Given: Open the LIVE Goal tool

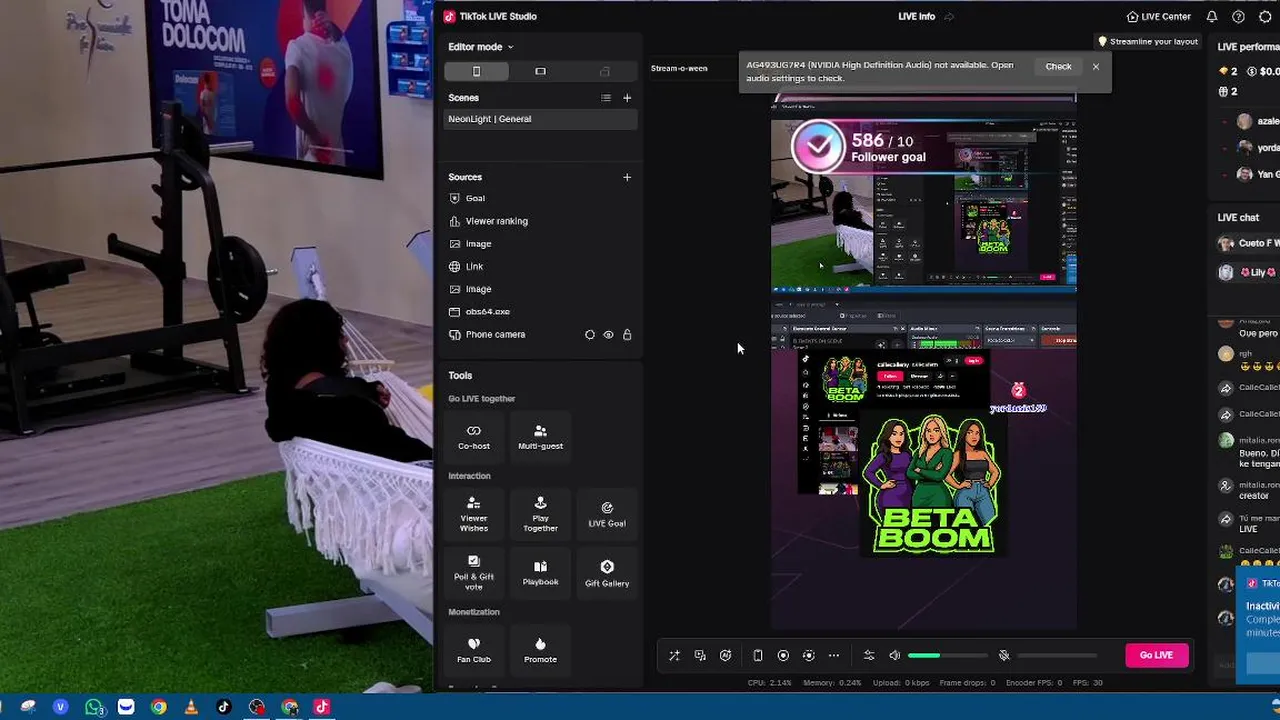Looking at the screenshot, I should pos(607,514).
